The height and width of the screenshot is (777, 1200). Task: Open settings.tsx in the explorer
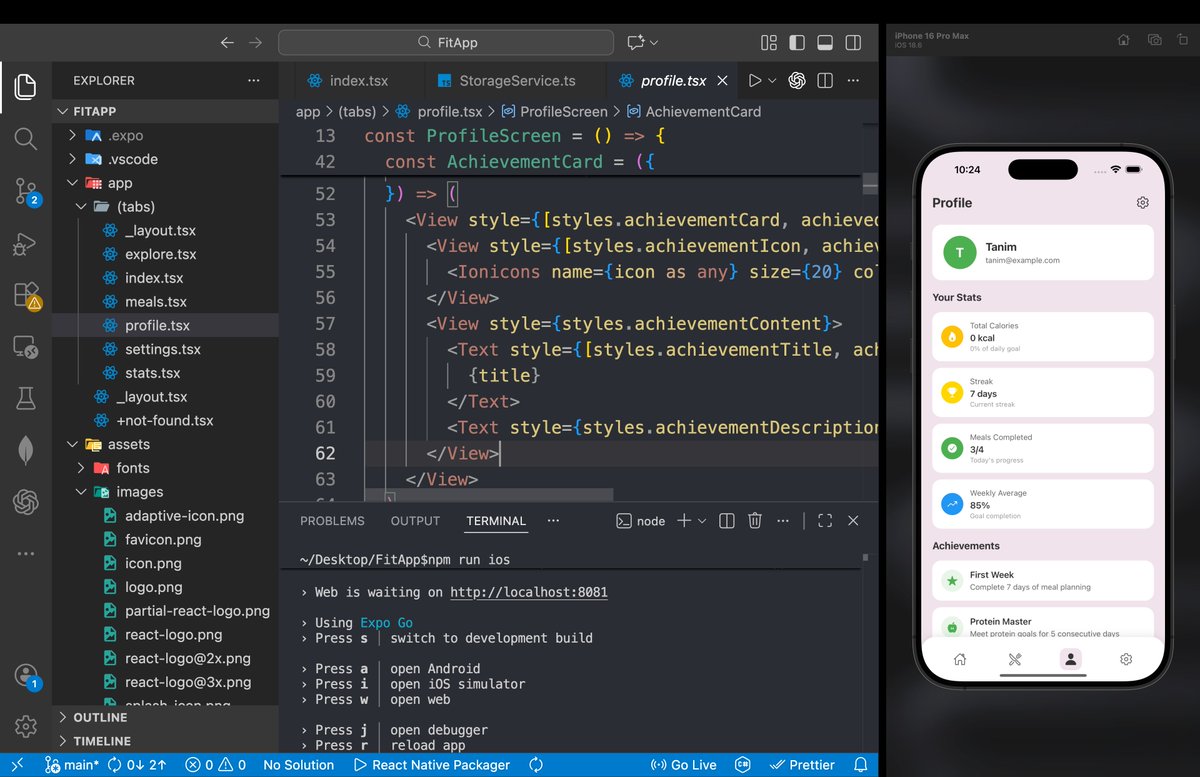point(166,349)
